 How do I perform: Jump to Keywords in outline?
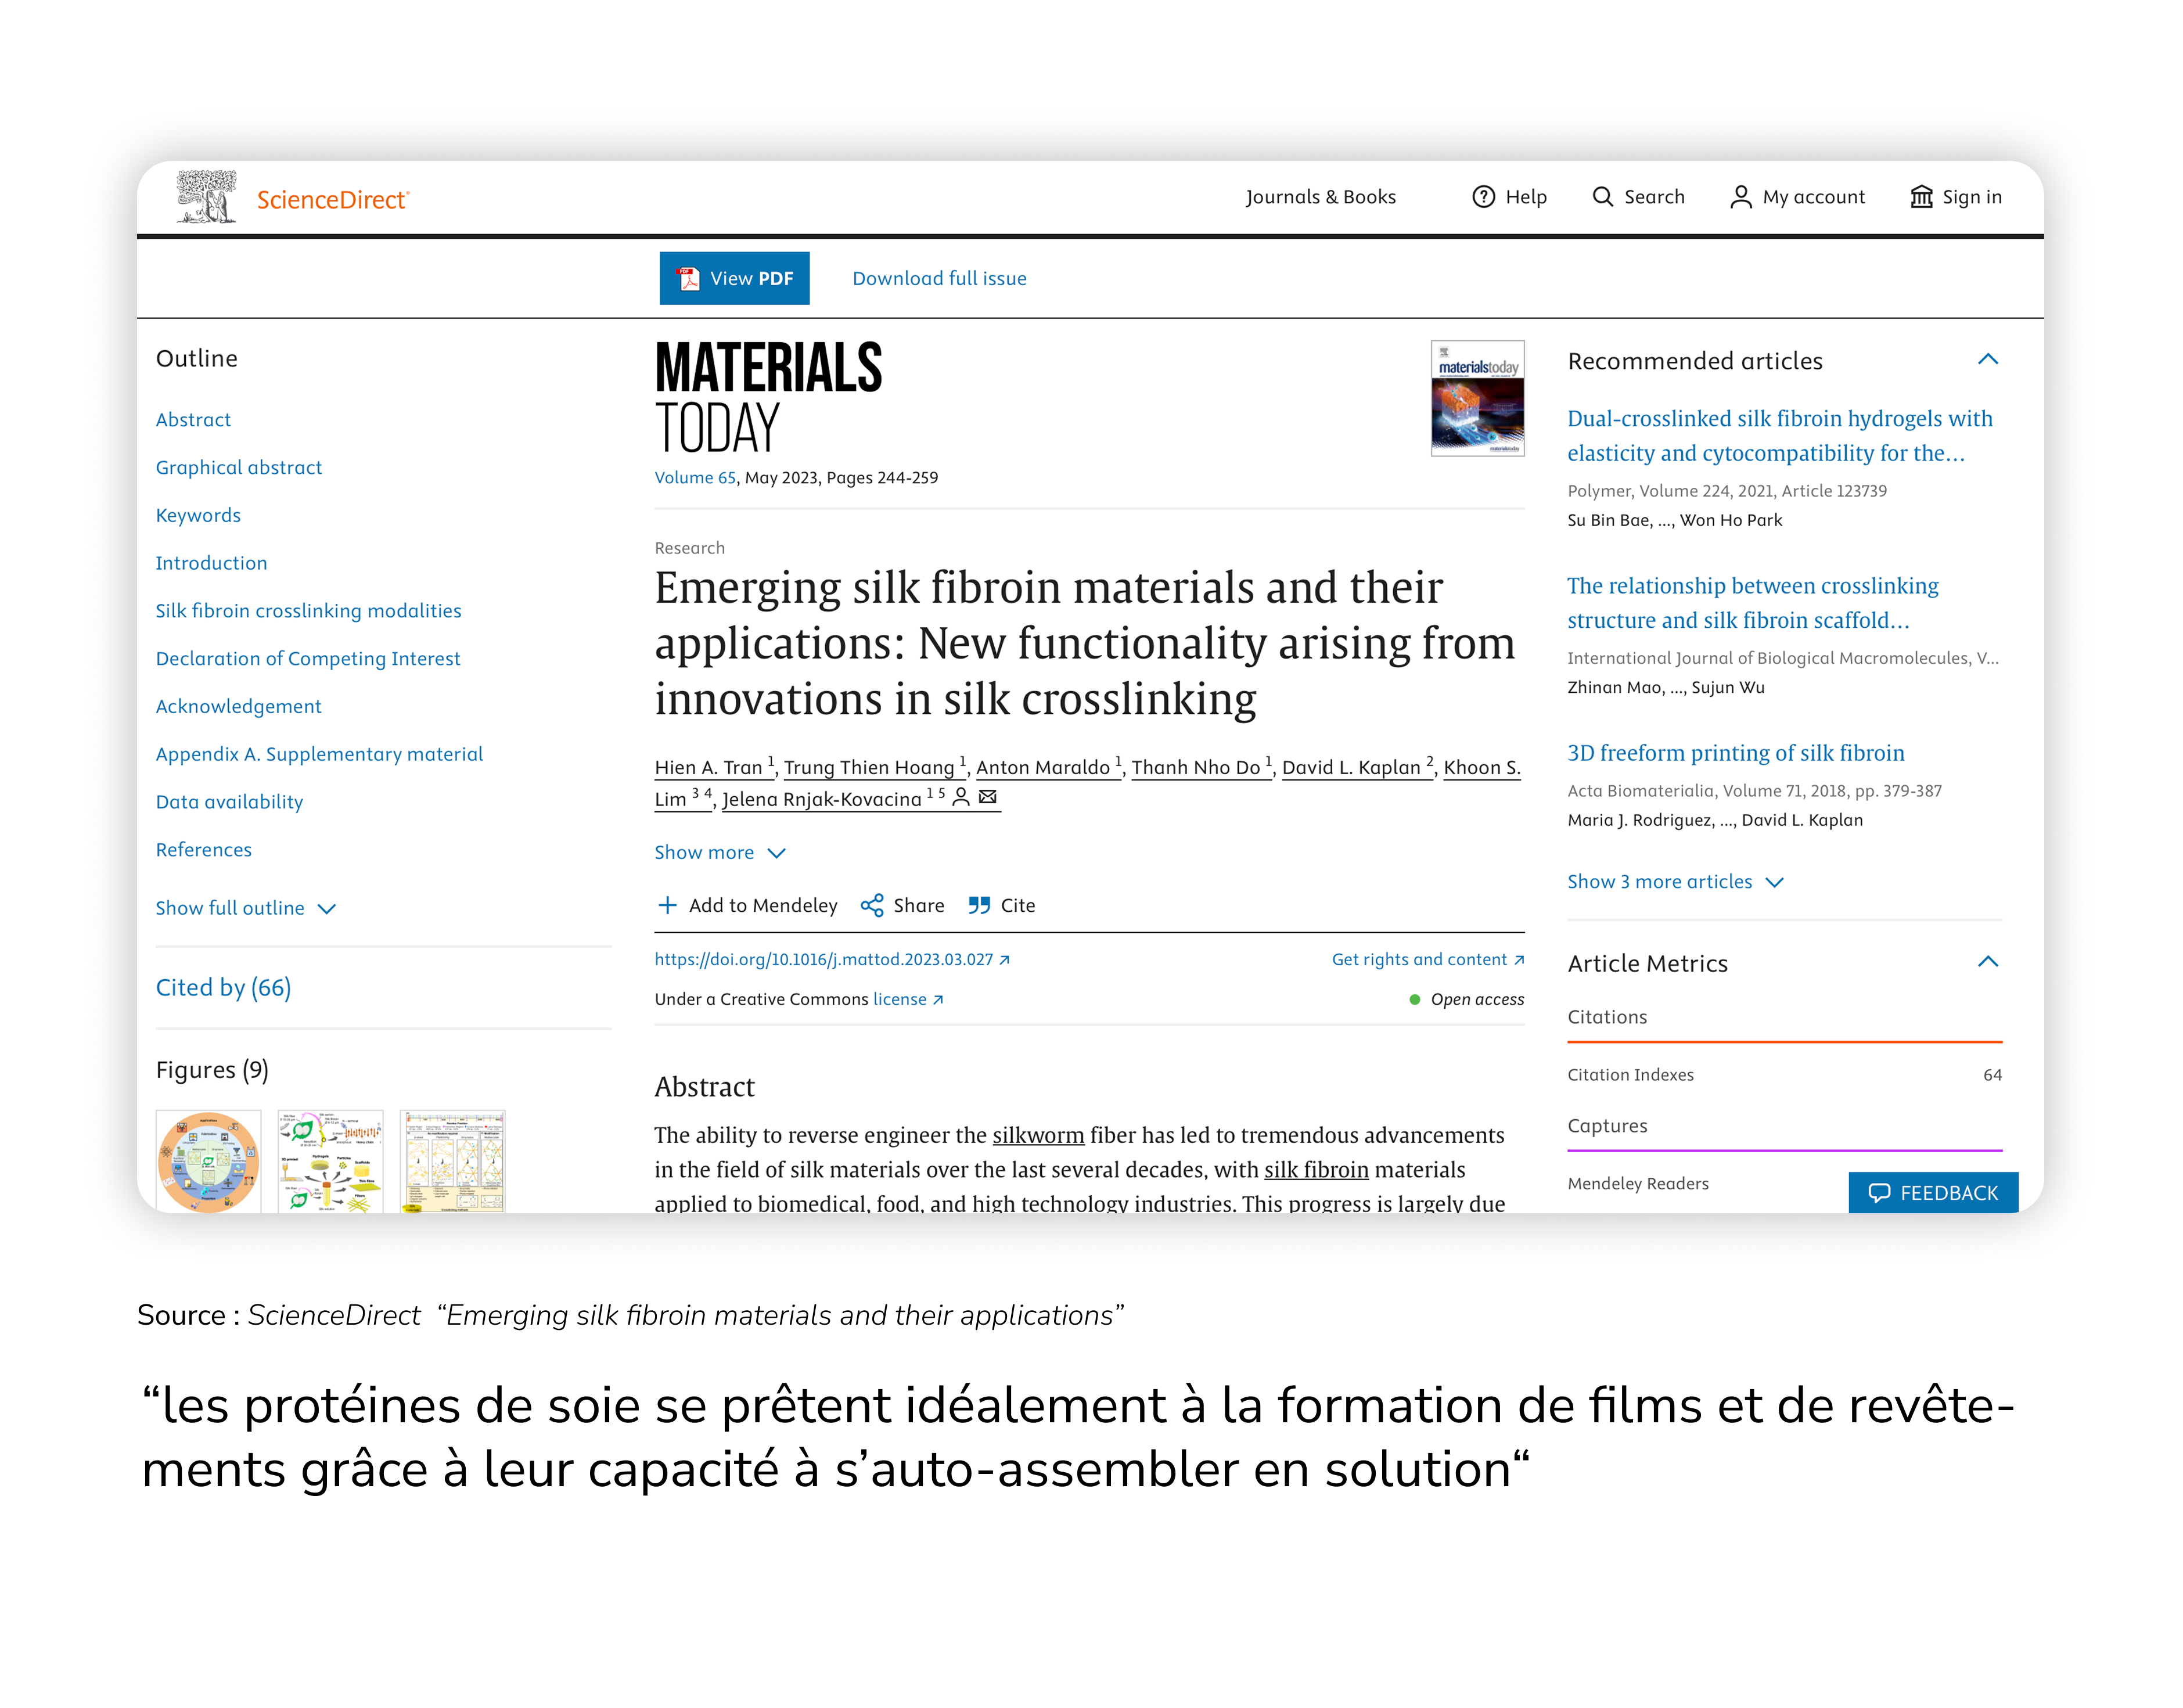point(198,515)
